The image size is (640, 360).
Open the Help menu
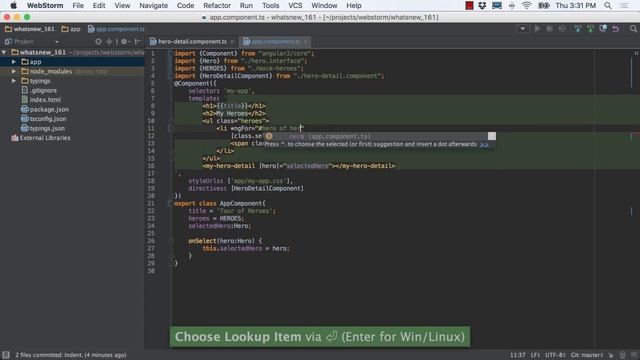[354, 5]
